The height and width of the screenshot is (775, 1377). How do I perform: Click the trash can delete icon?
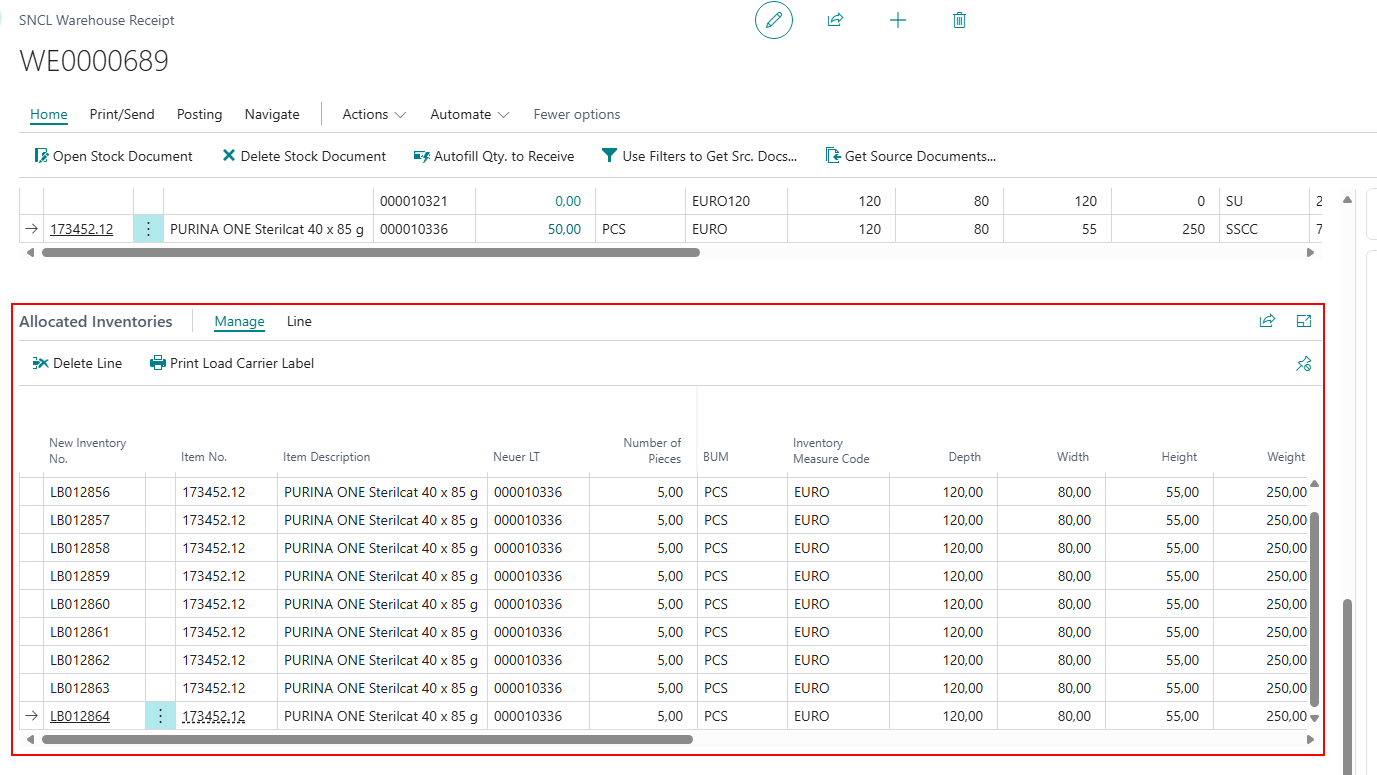pyautogui.click(x=959, y=20)
